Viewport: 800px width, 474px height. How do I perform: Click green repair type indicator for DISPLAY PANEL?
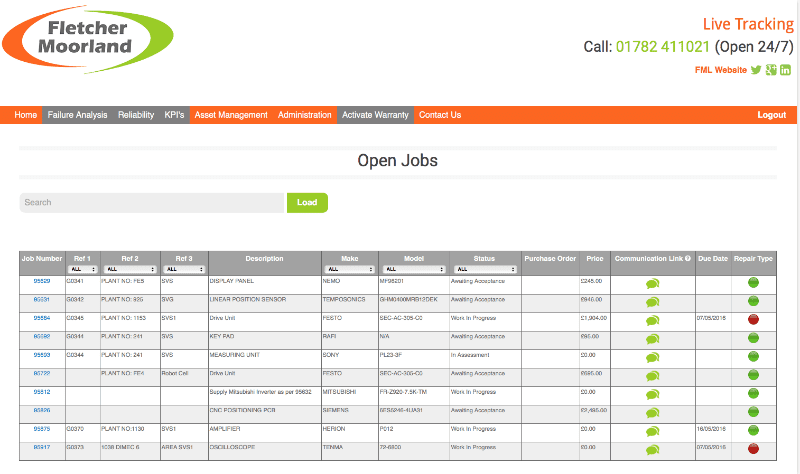coord(753,282)
